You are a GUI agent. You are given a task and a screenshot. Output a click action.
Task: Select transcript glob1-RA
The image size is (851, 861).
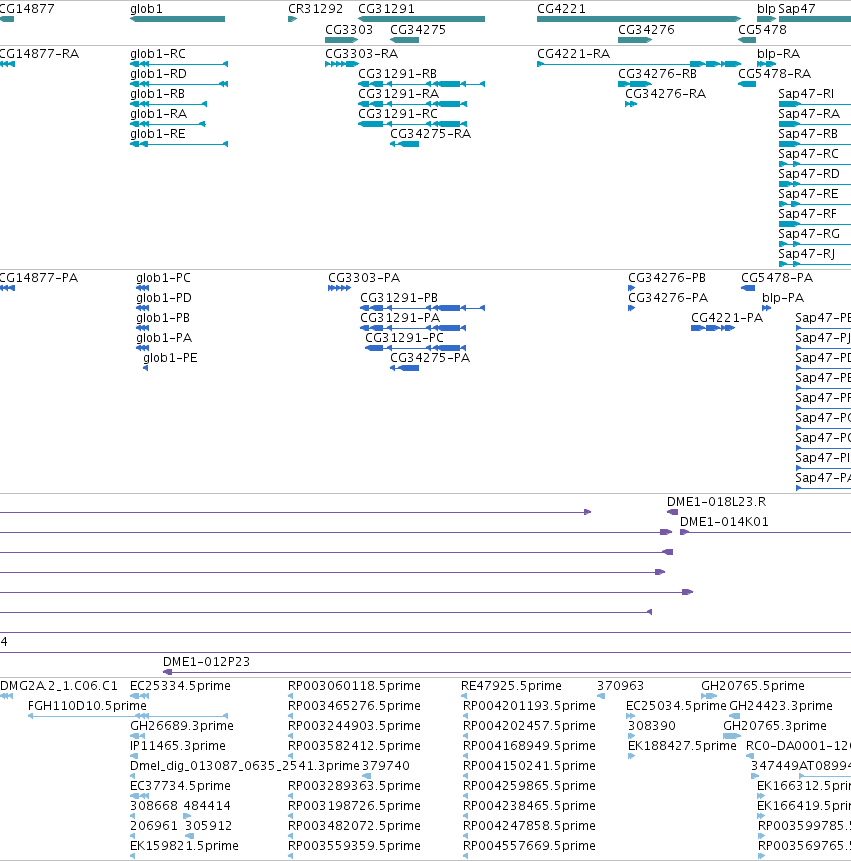click(x=167, y=124)
